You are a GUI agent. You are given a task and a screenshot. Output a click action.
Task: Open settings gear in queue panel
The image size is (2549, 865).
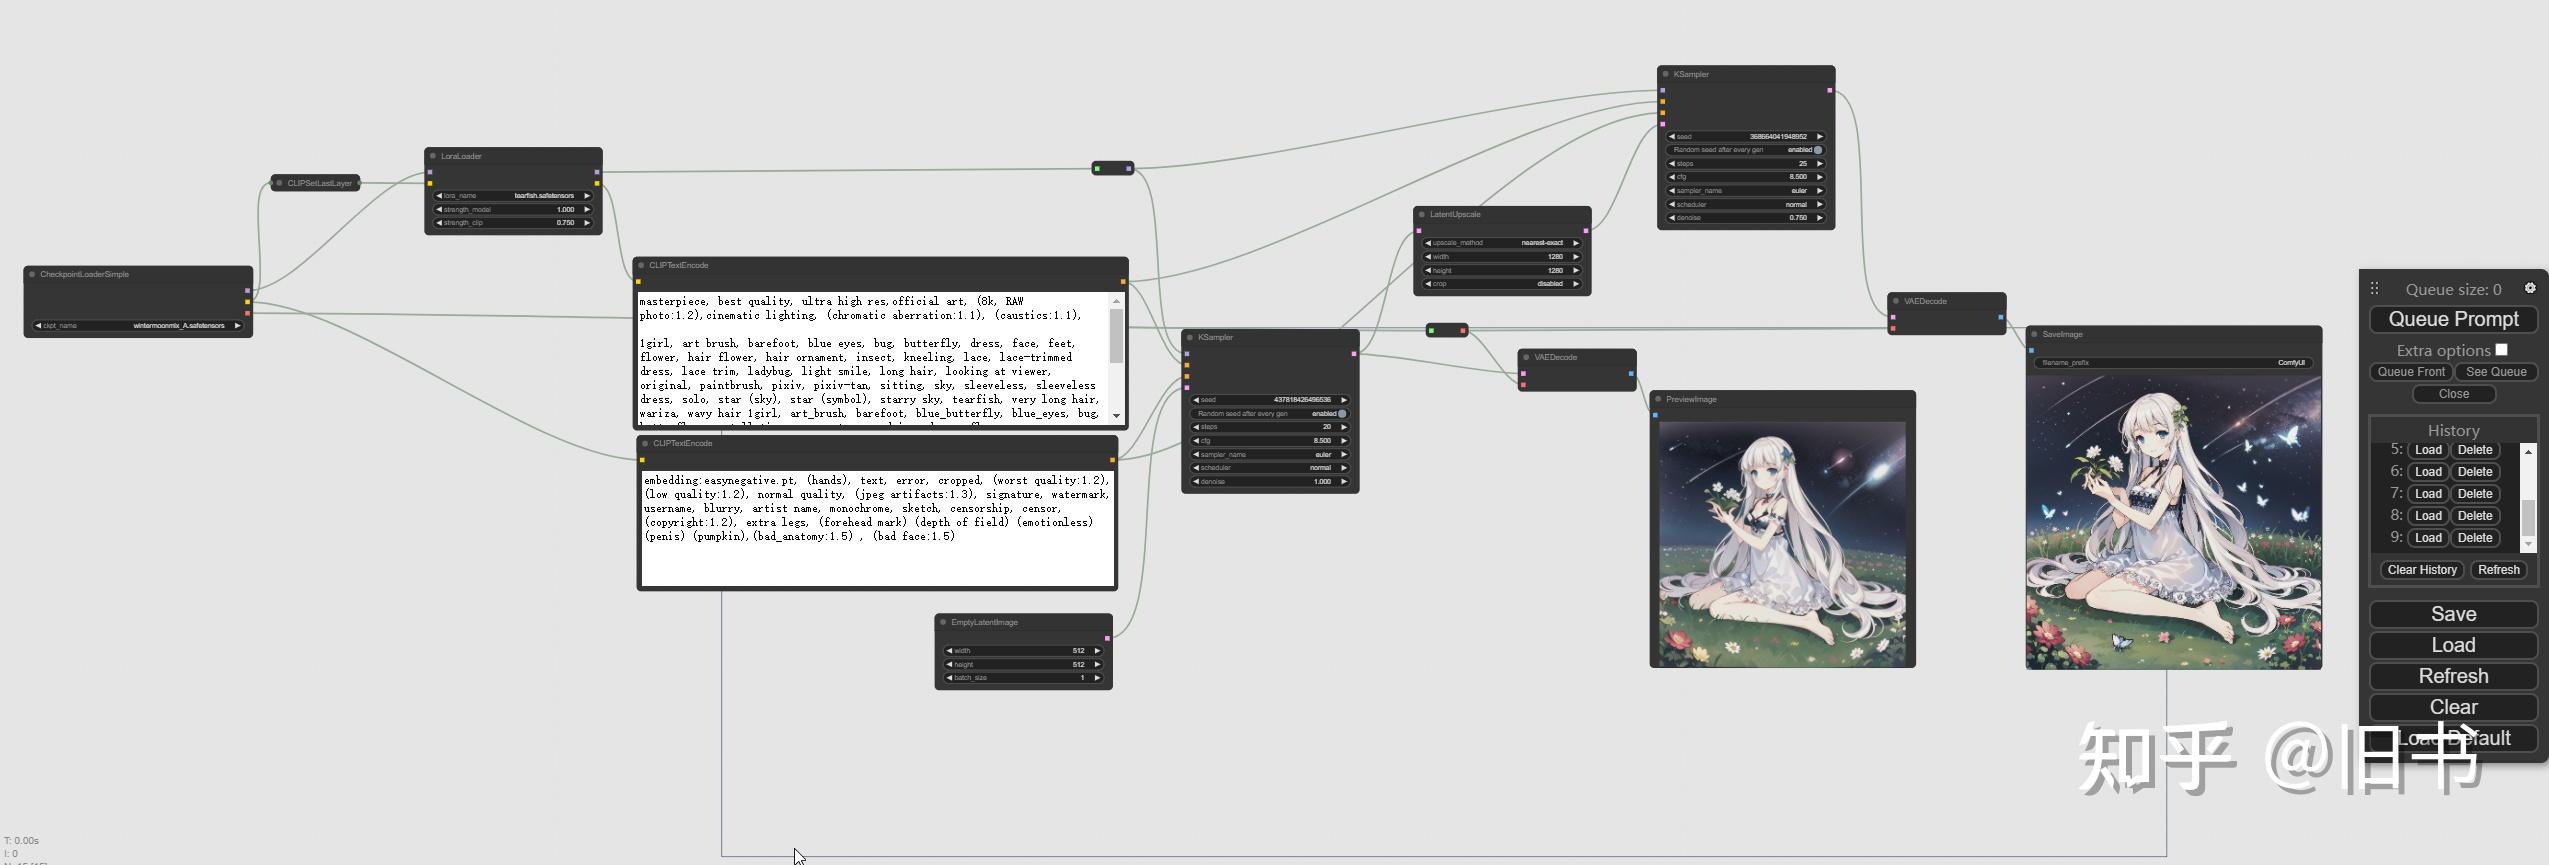point(2529,288)
